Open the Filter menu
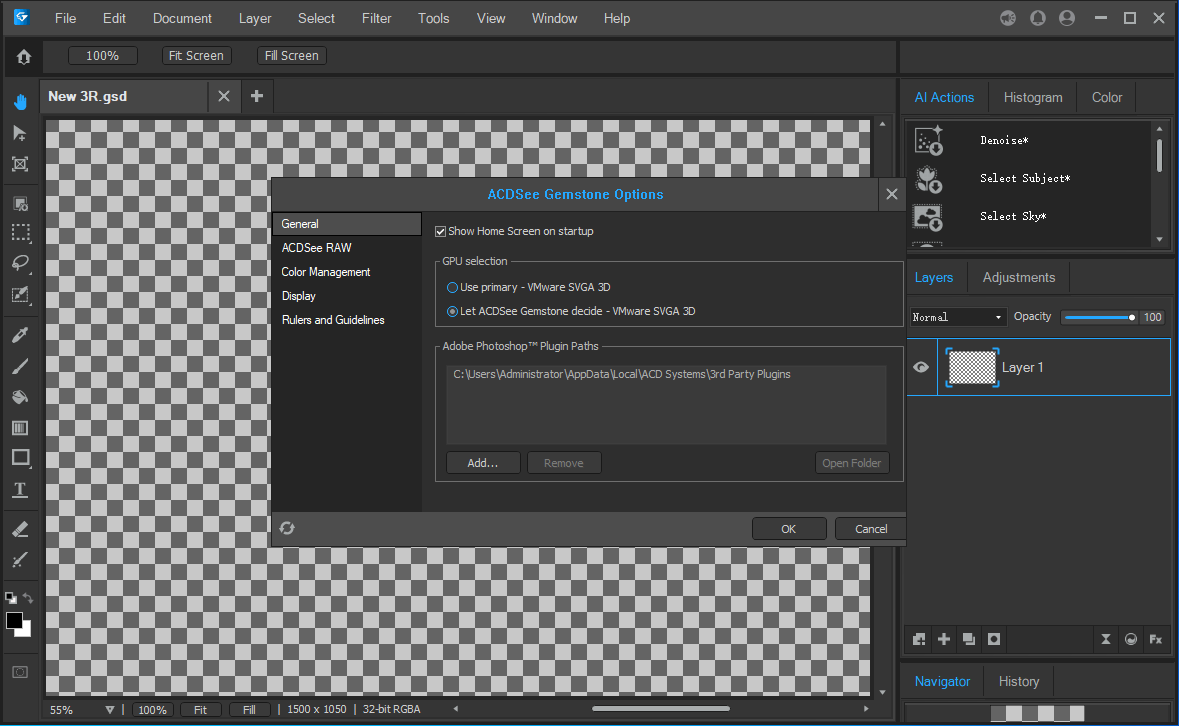1179x726 pixels. tap(376, 18)
